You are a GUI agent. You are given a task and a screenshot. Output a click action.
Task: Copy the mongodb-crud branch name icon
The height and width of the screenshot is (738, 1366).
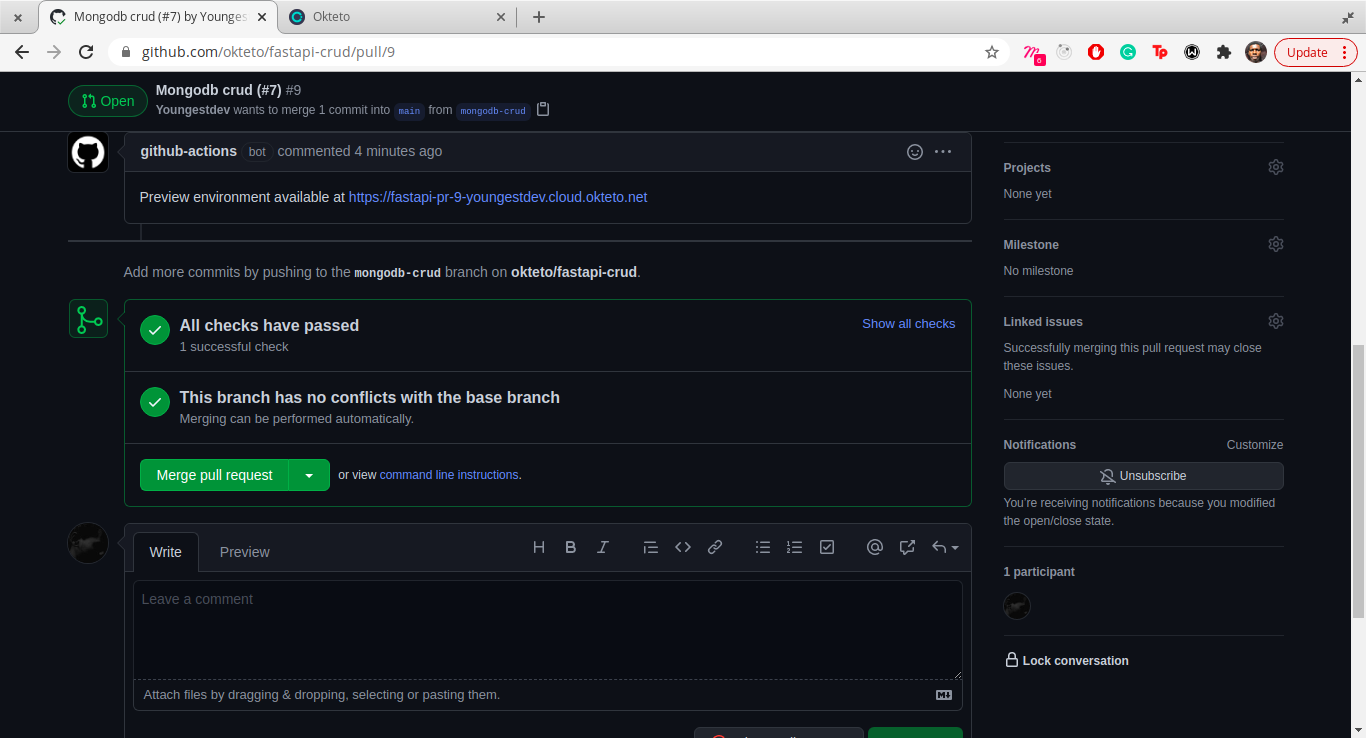pos(543,109)
